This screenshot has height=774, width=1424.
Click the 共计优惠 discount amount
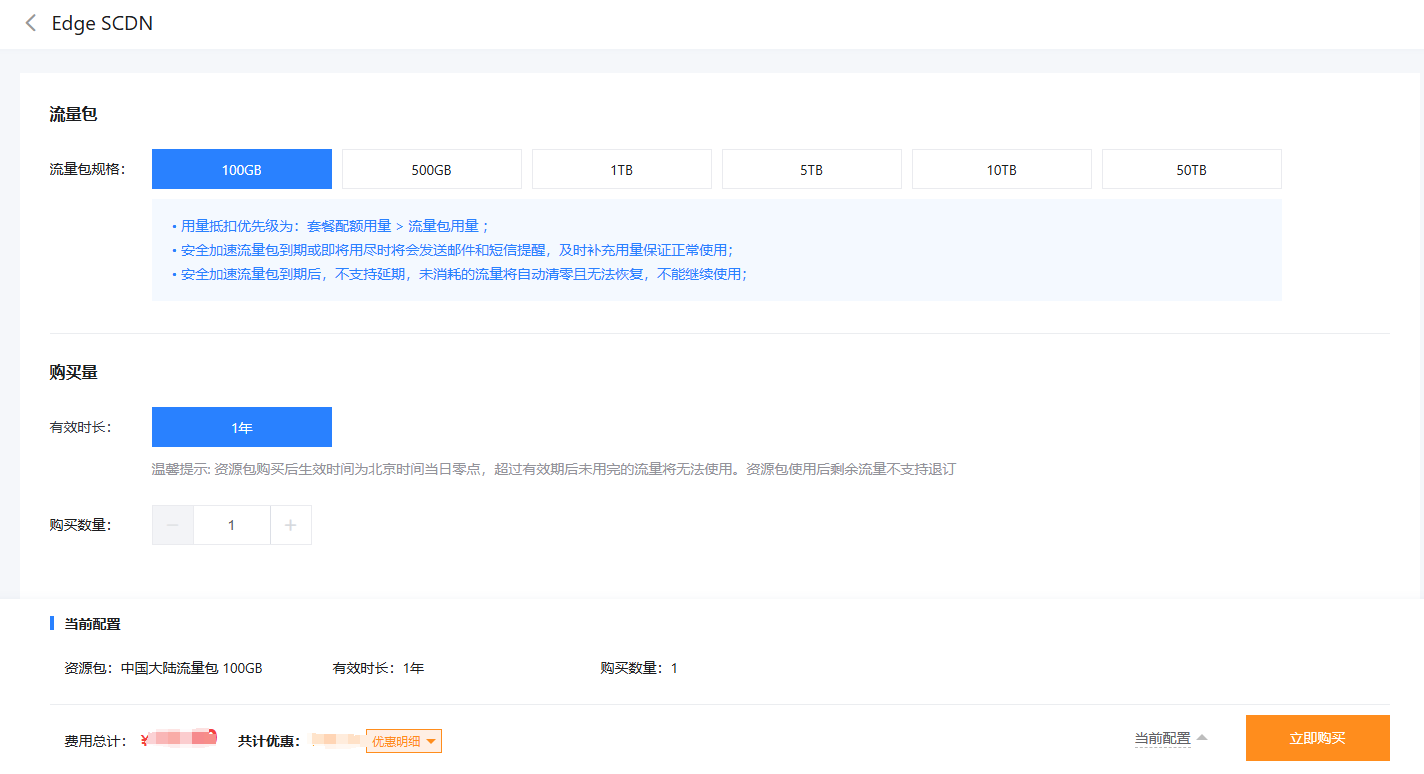coord(335,741)
